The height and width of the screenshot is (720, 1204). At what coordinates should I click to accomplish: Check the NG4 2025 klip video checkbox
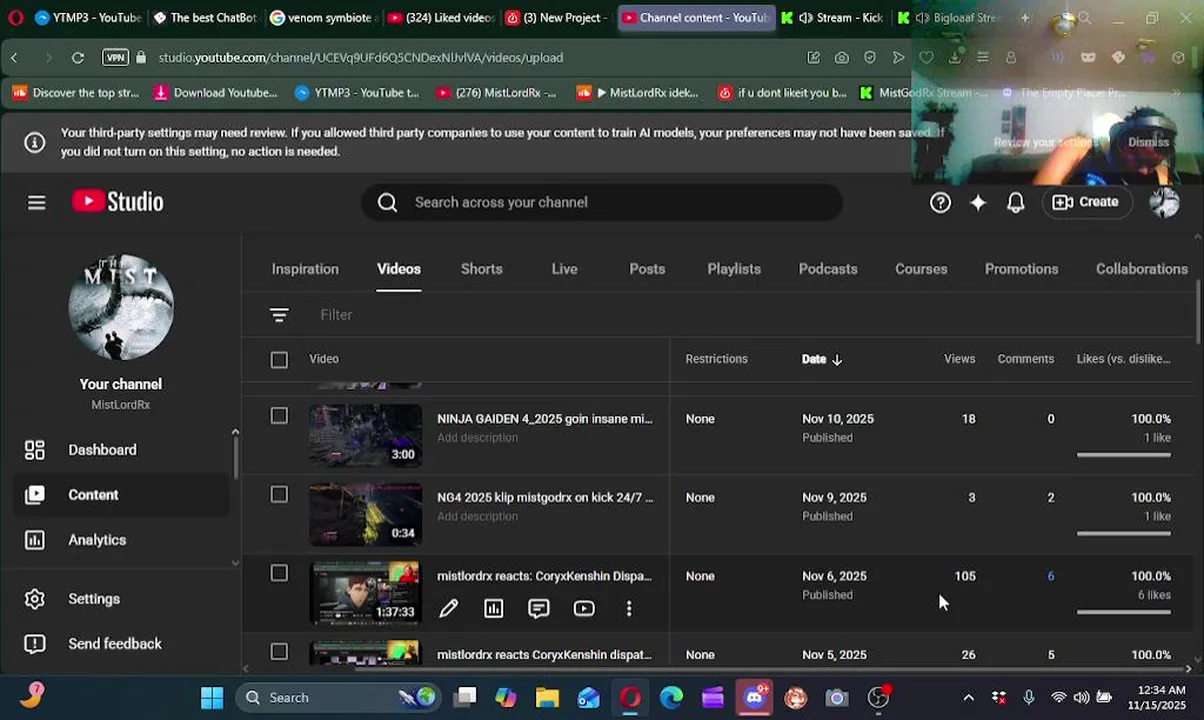(279, 495)
